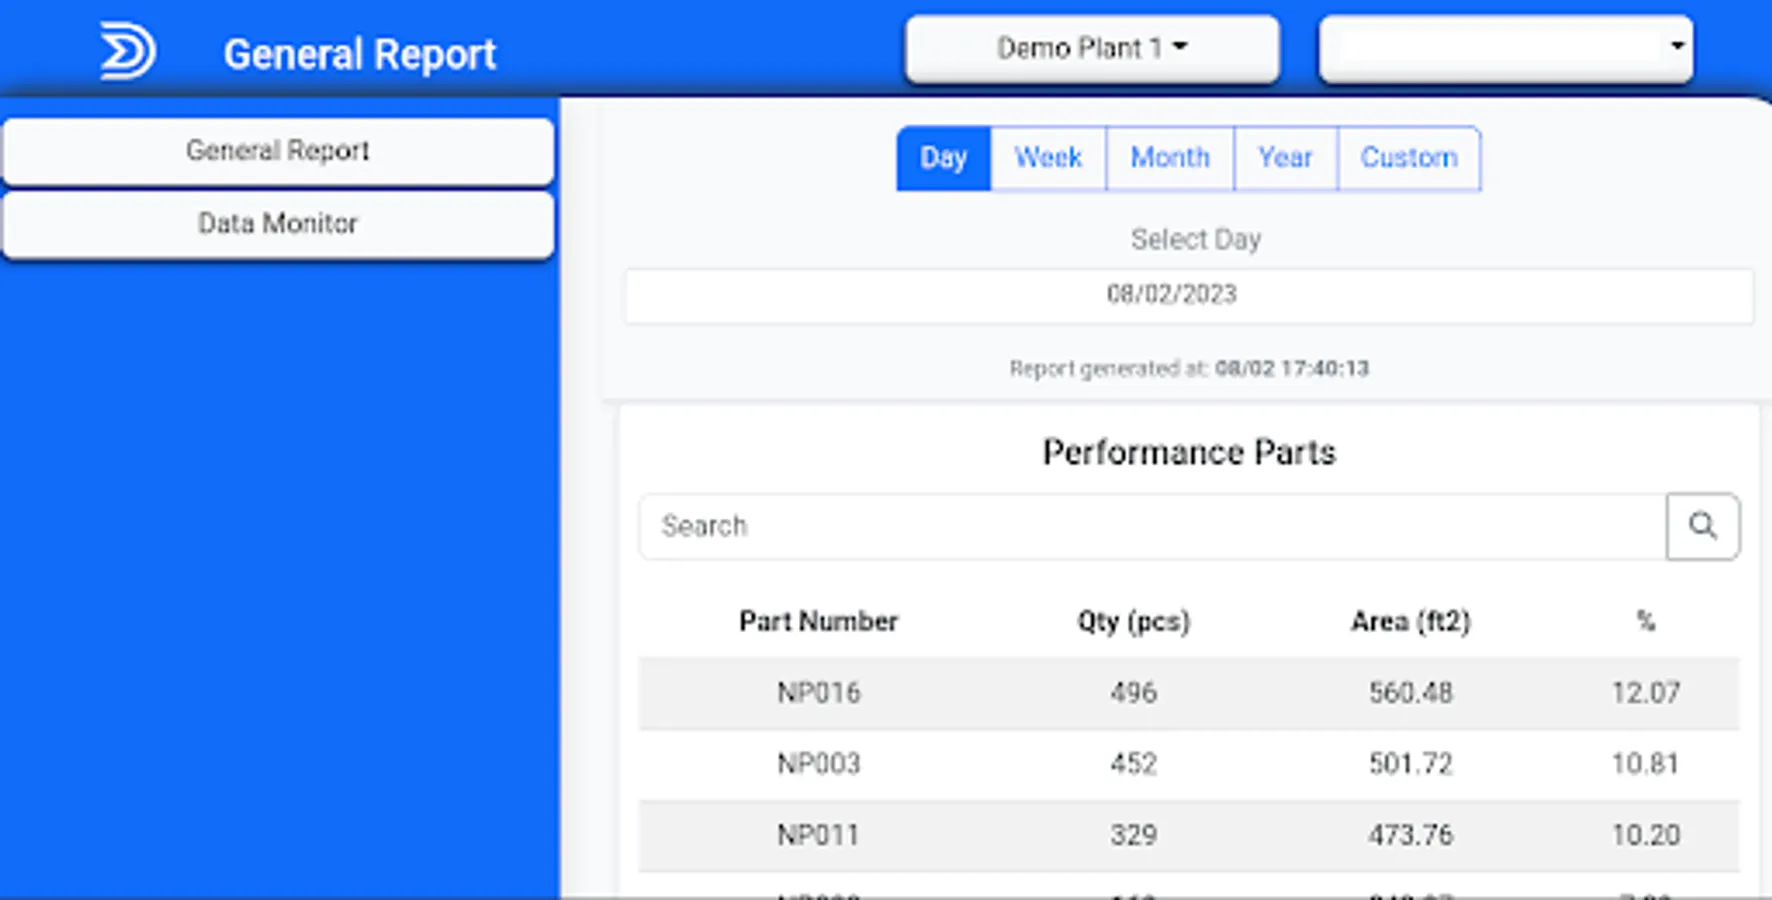Viewport: 1772px width, 900px height.
Task: Select the NP011 table row
Action: click(x=1188, y=835)
